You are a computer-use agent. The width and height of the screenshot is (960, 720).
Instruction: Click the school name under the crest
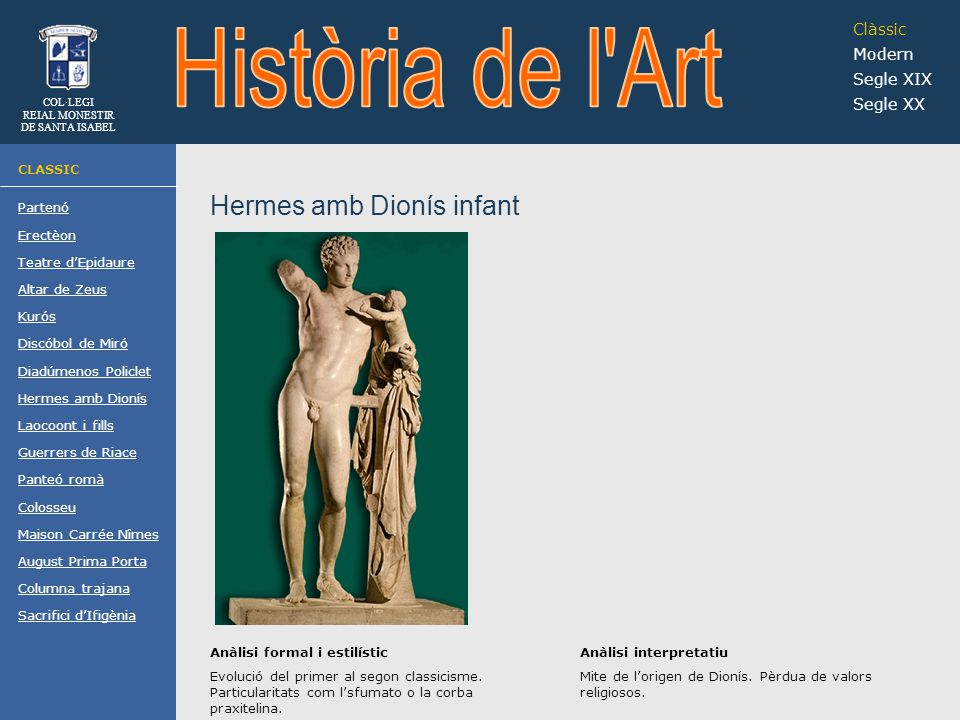[68, 115]
